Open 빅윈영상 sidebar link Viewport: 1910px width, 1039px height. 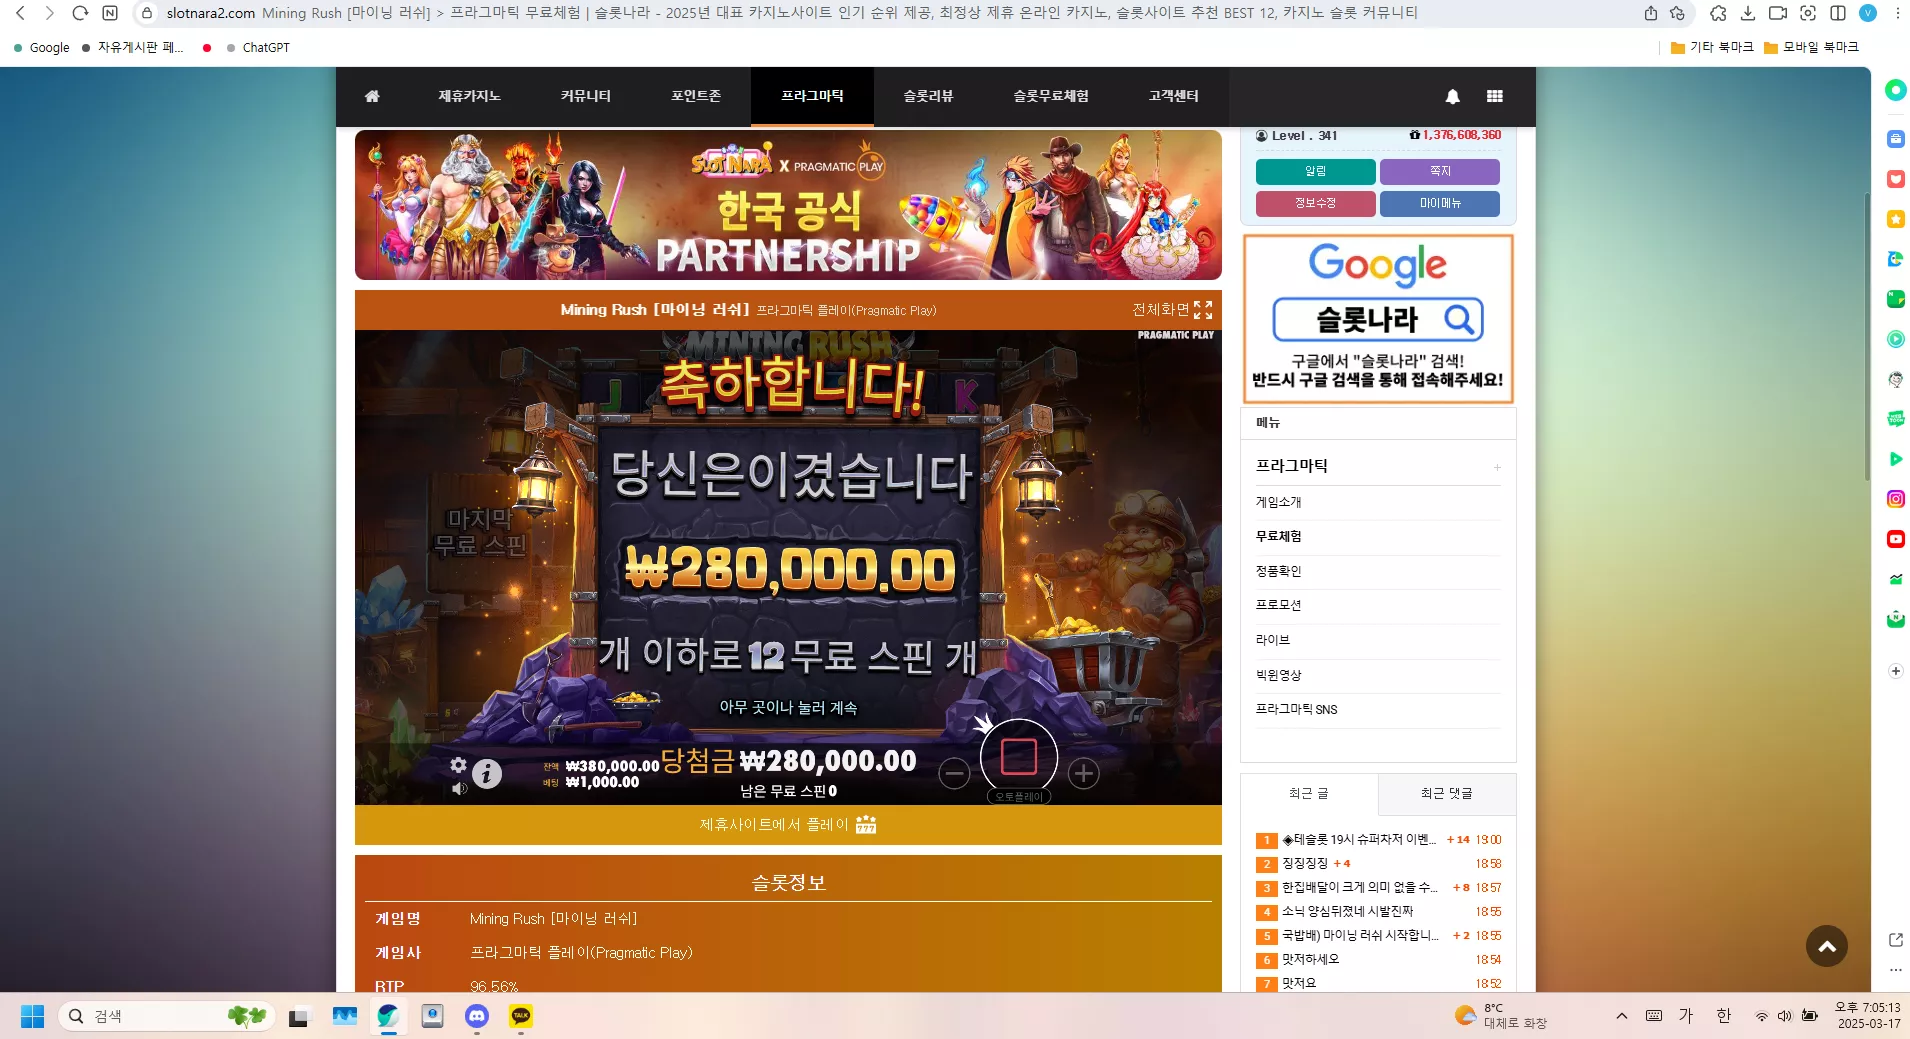point(1279,675)
